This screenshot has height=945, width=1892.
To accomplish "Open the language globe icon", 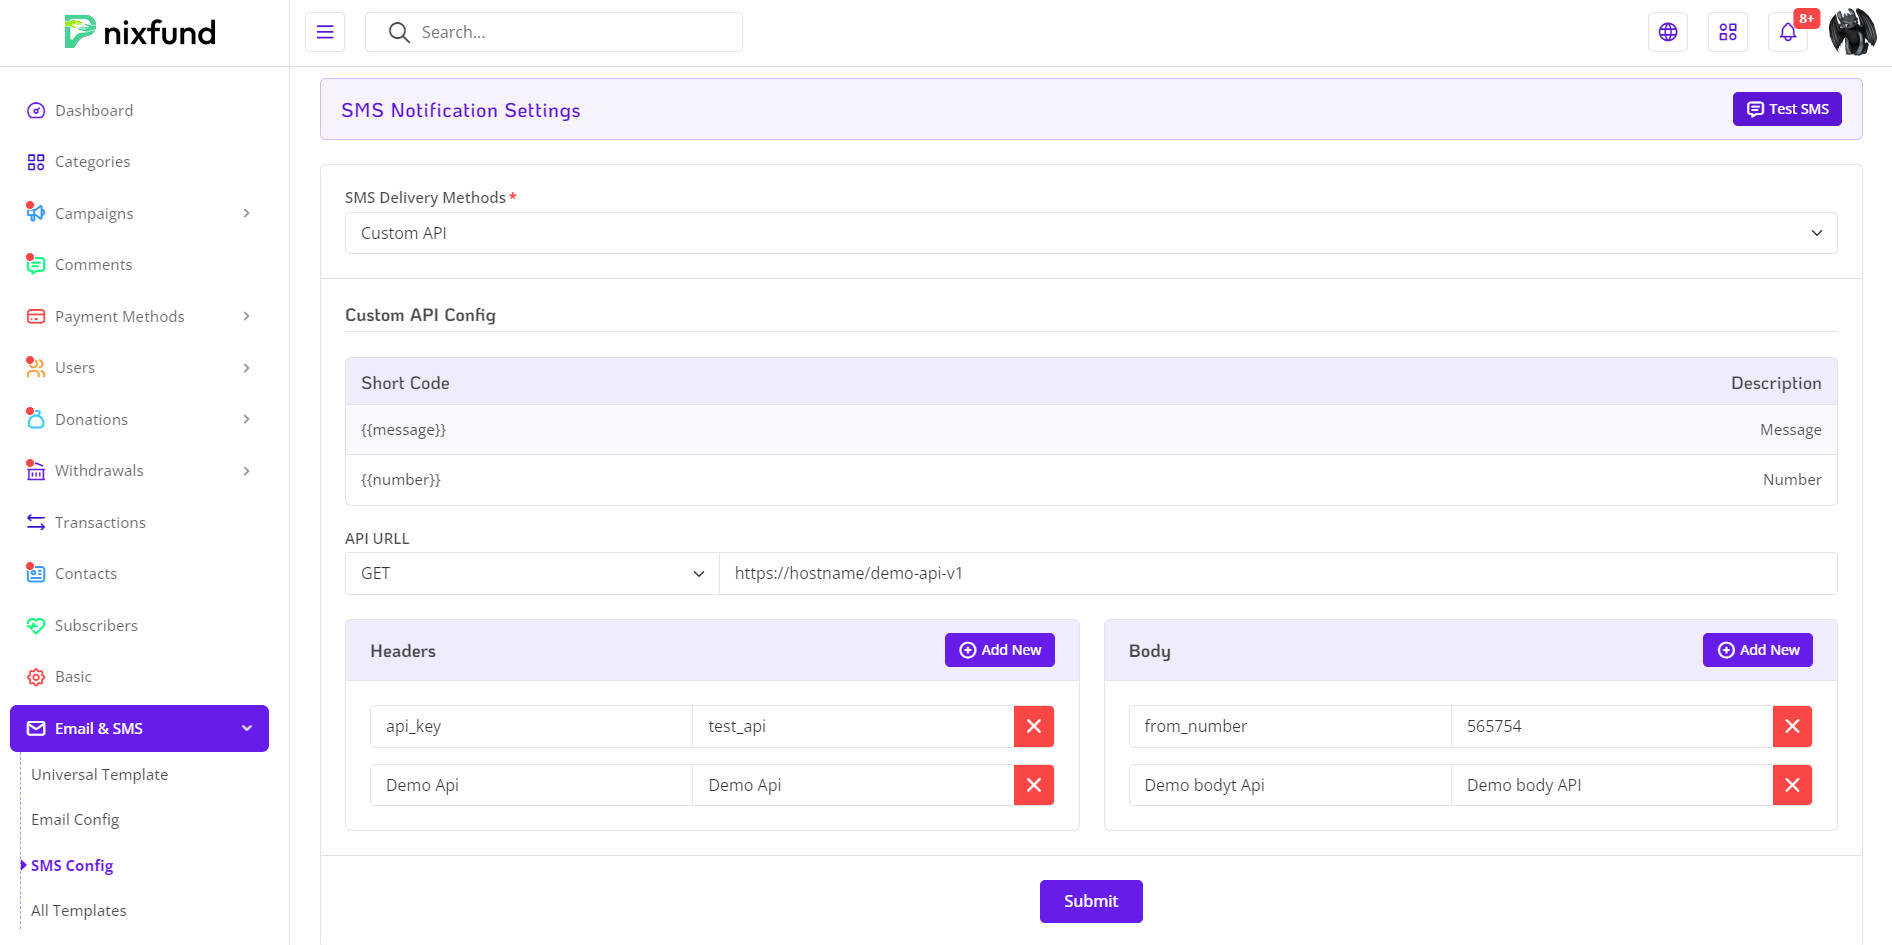I will tap(1667, 32).
